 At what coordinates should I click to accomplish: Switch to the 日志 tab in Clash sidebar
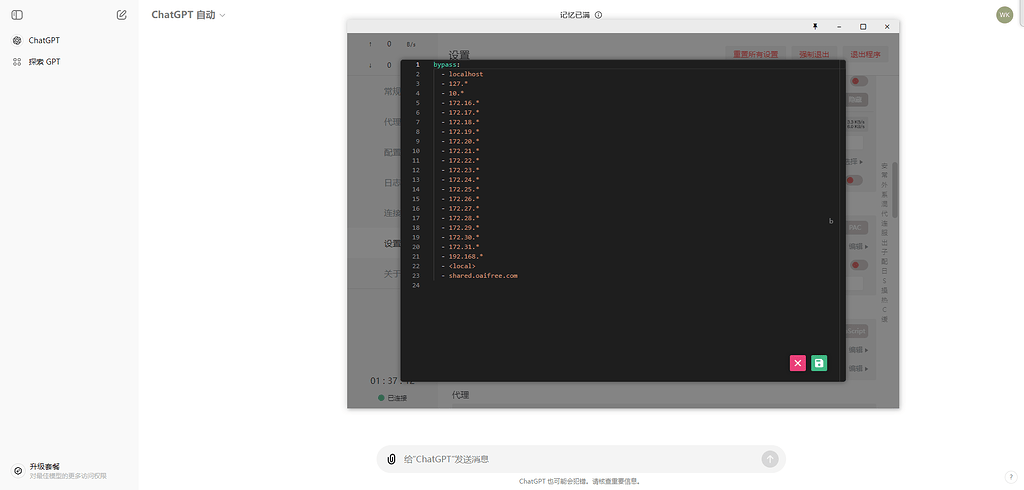point(392,183)
